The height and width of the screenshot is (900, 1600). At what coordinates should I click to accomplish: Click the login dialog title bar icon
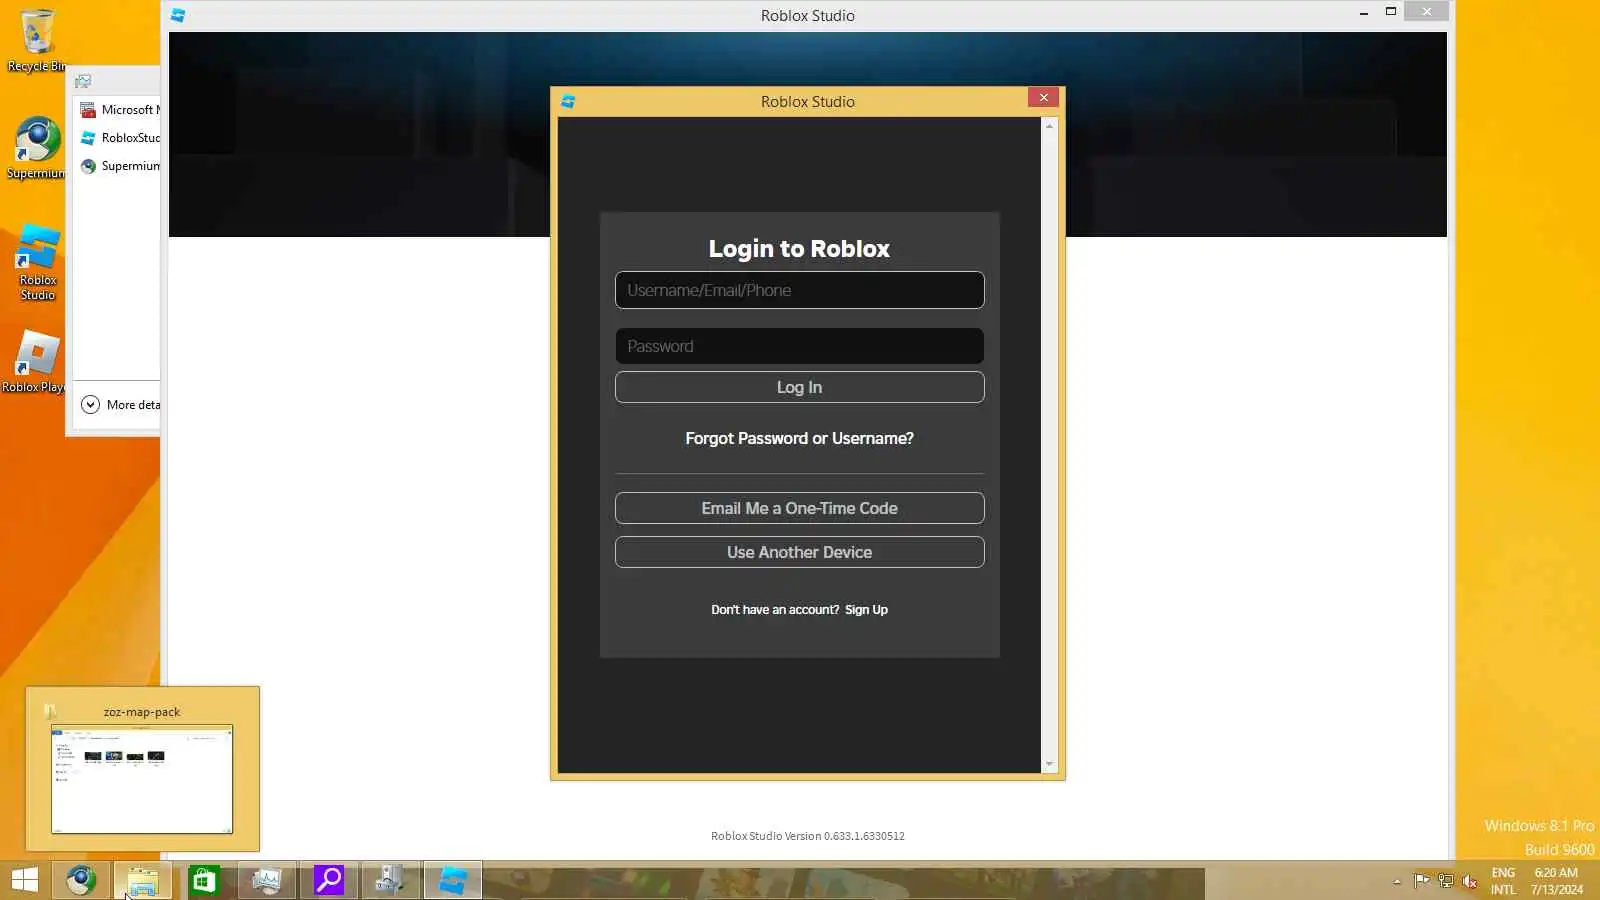coord(568,101)
